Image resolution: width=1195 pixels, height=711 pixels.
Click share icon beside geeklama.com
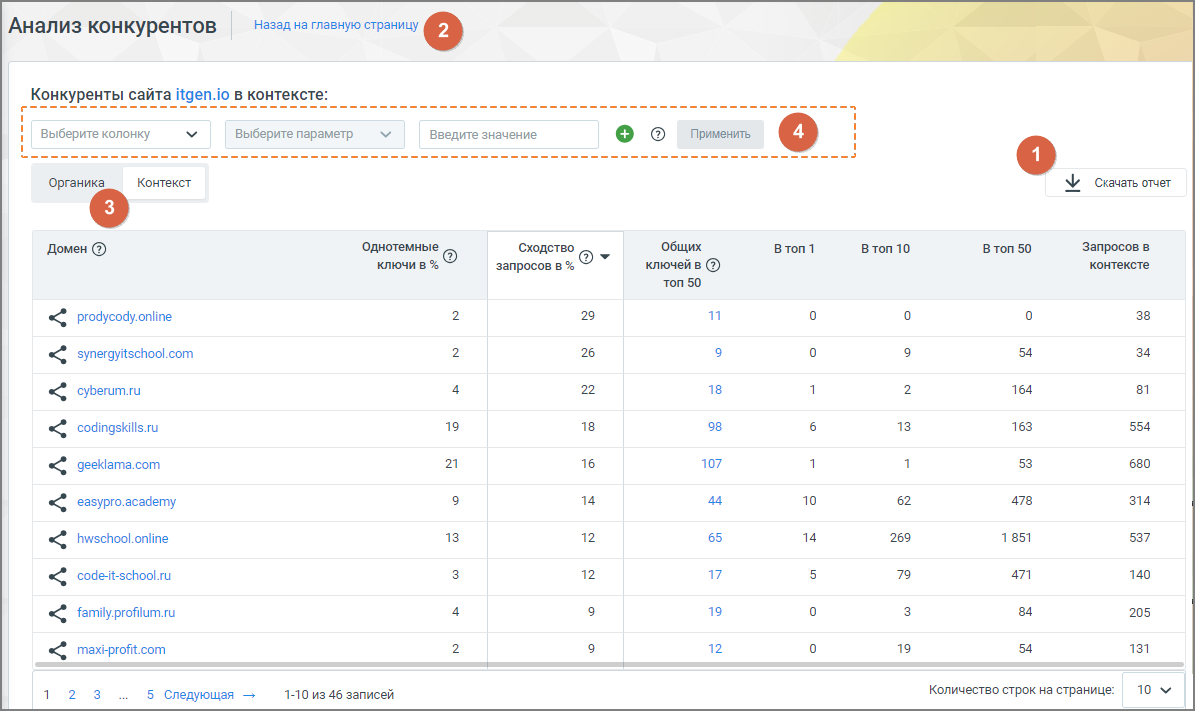[58, 465]
